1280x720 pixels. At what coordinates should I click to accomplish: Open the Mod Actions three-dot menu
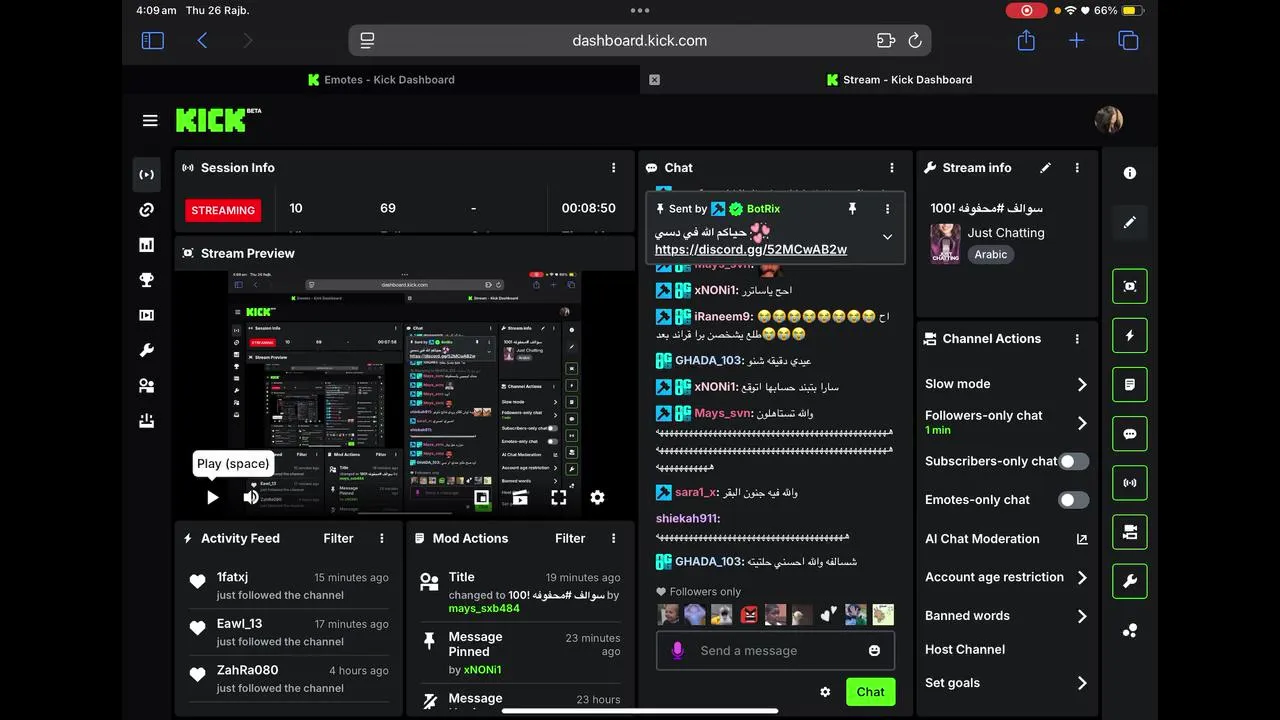(614, 538)
